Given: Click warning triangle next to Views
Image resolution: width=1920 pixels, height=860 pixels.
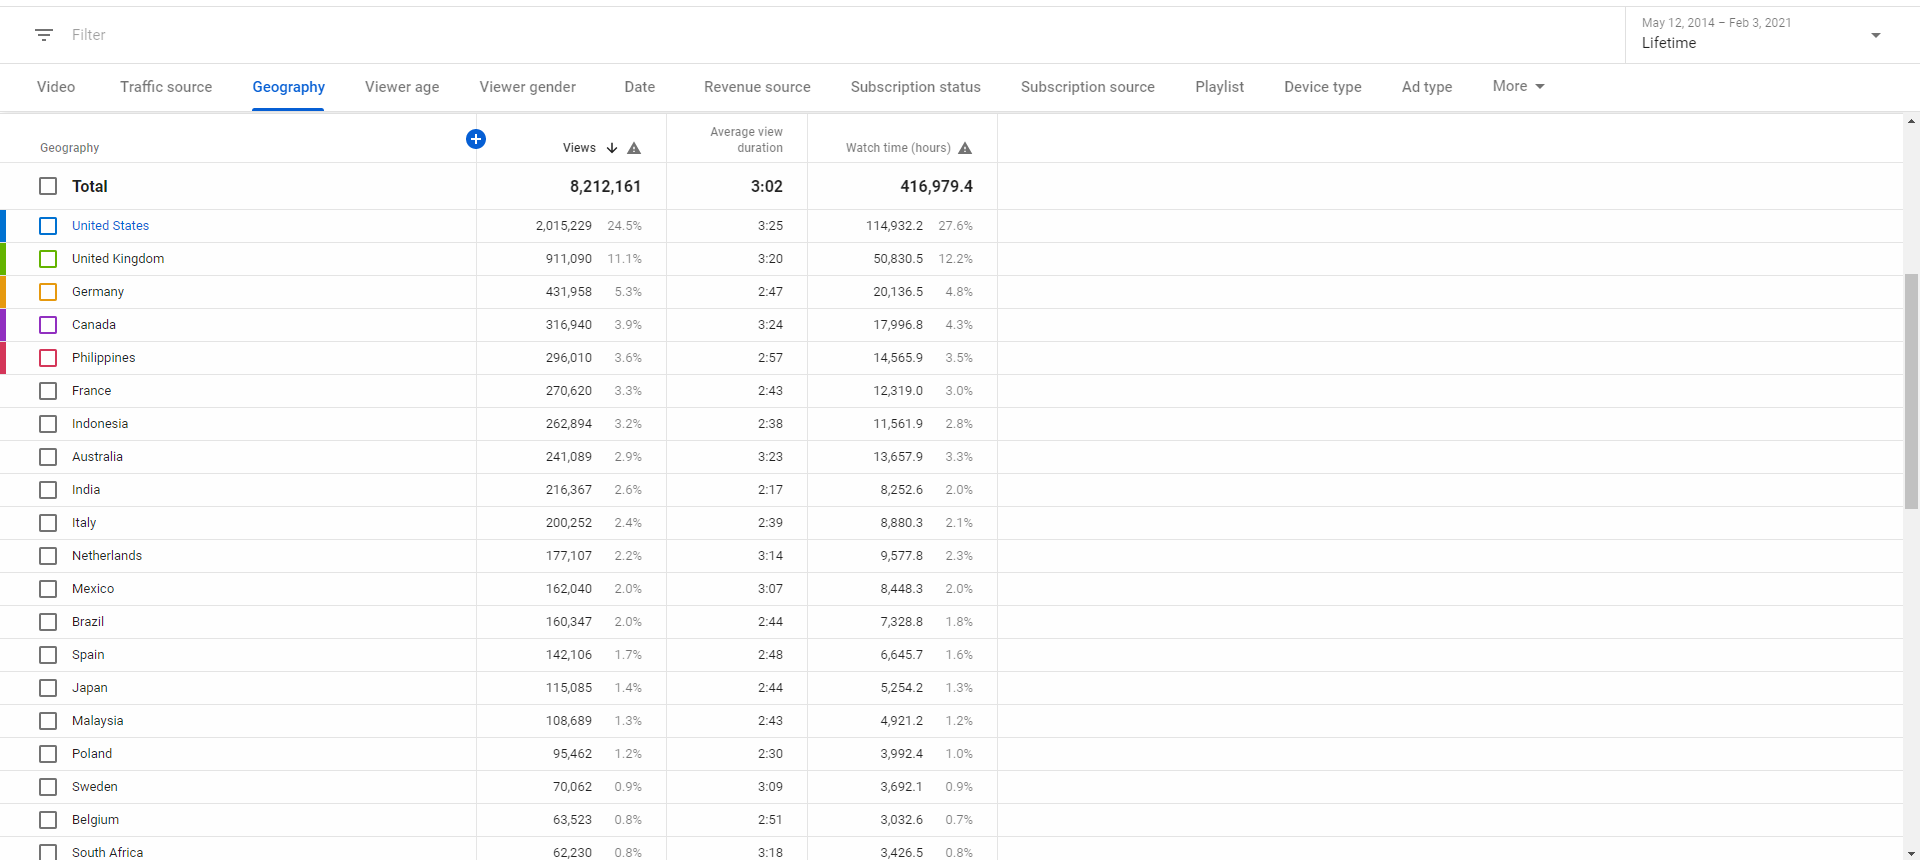Looking at the screenshot, I should click(634, 148).
